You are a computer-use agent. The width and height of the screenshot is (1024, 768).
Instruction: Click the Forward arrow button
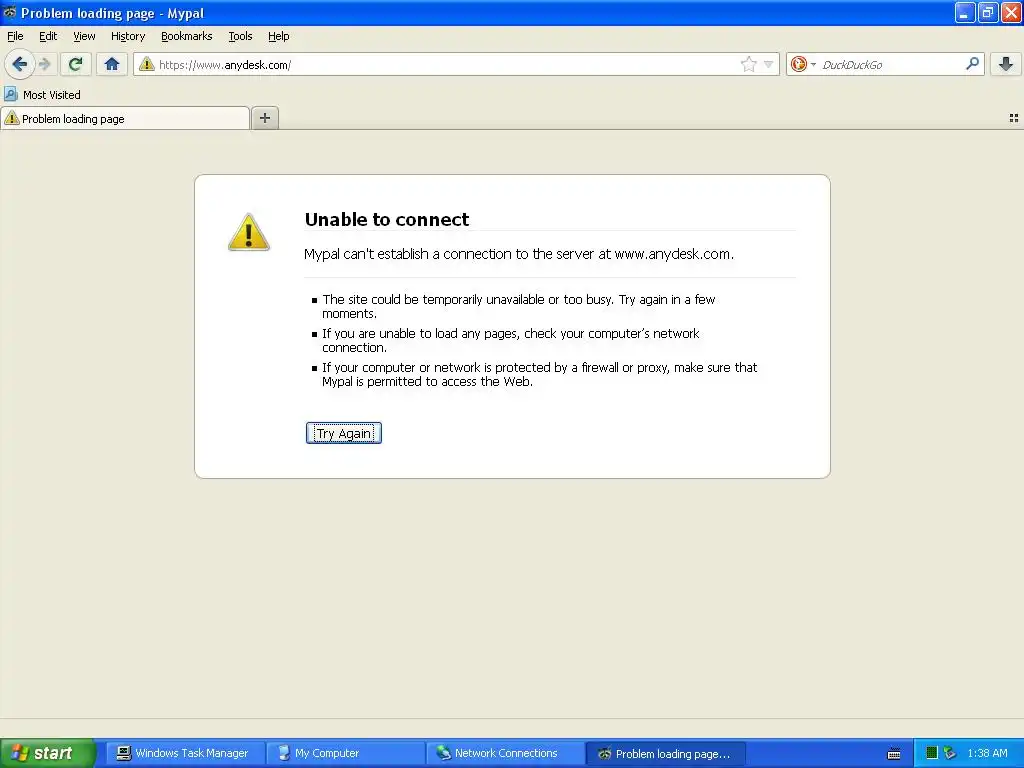point(44,64)
